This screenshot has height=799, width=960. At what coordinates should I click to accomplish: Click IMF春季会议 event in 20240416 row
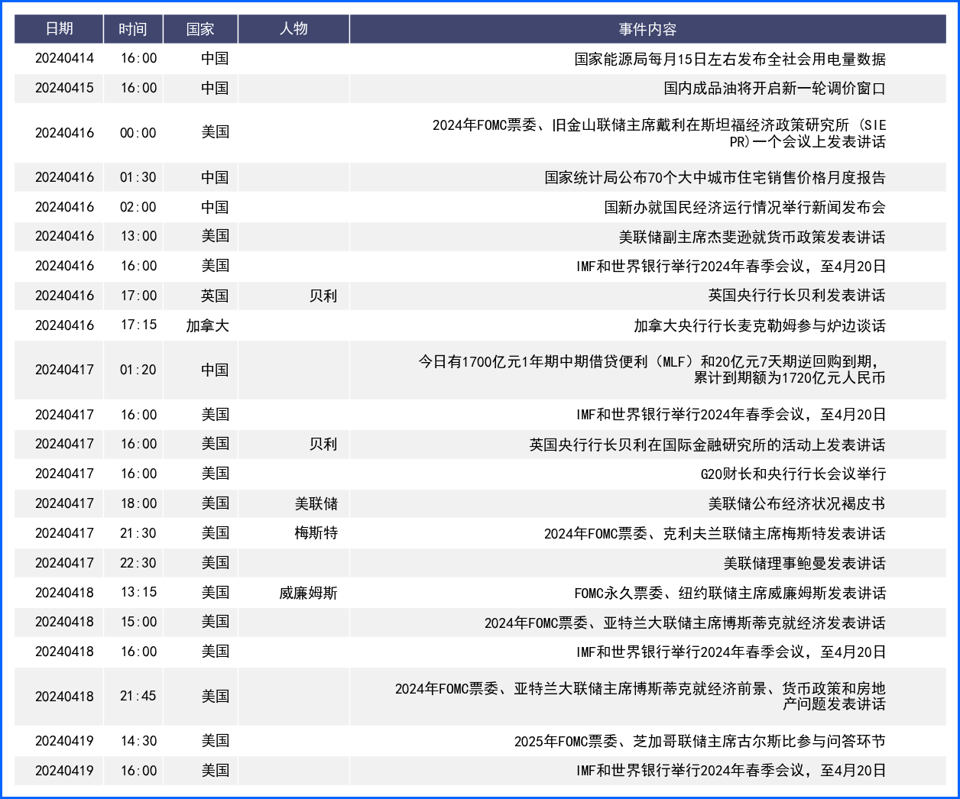(x=731, y=266)
